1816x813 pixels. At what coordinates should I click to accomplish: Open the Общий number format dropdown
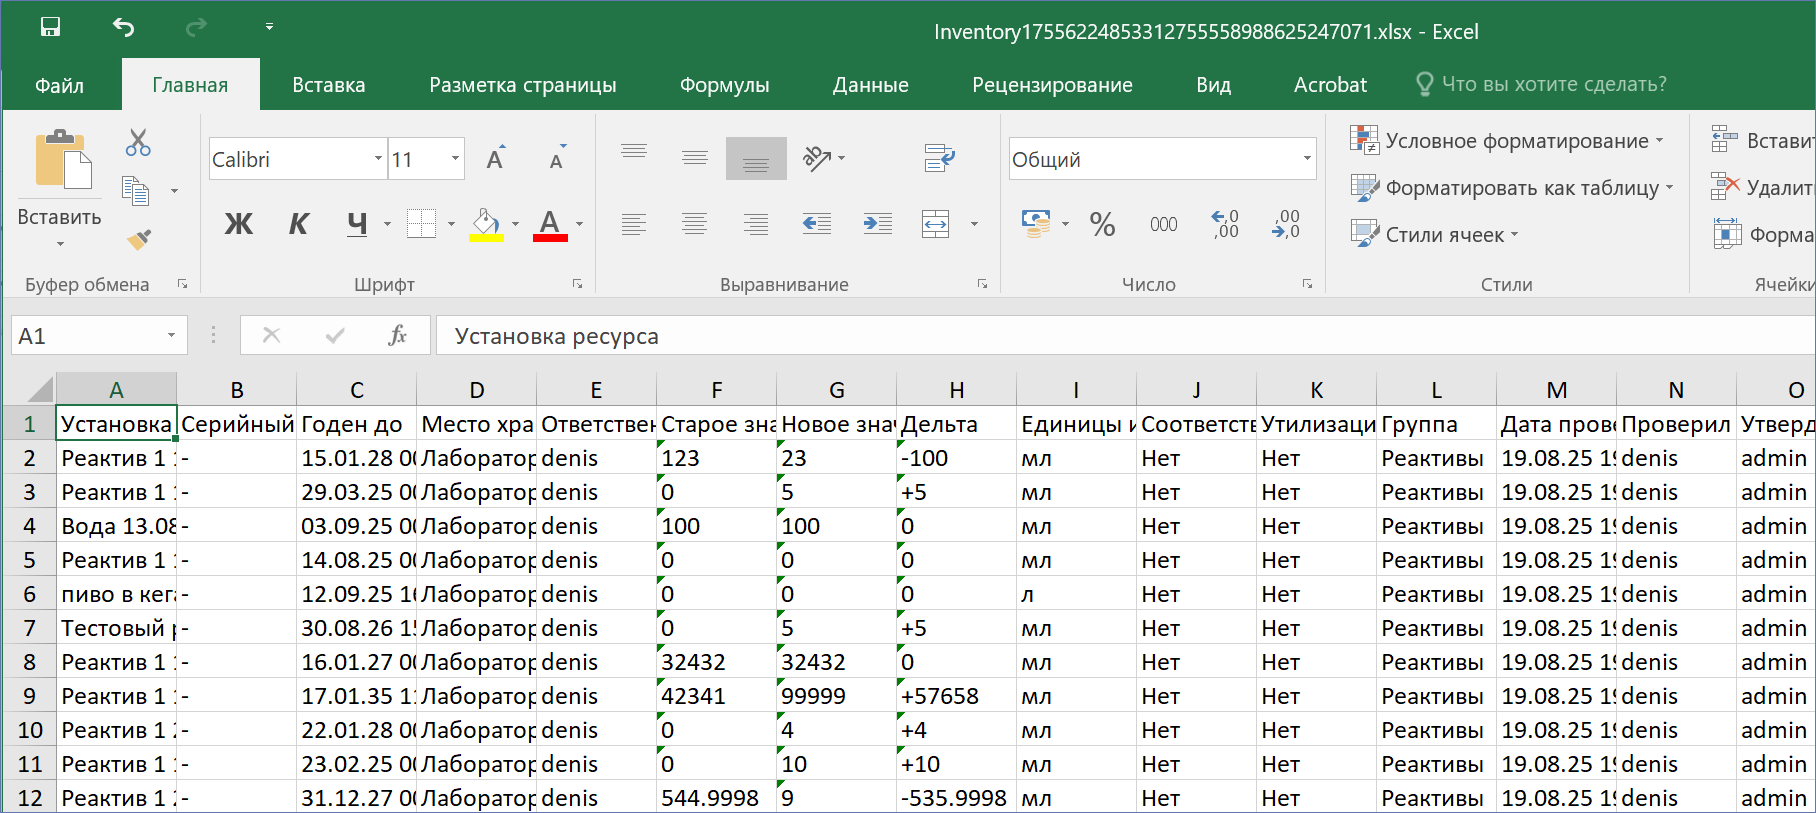point(1306,158)
